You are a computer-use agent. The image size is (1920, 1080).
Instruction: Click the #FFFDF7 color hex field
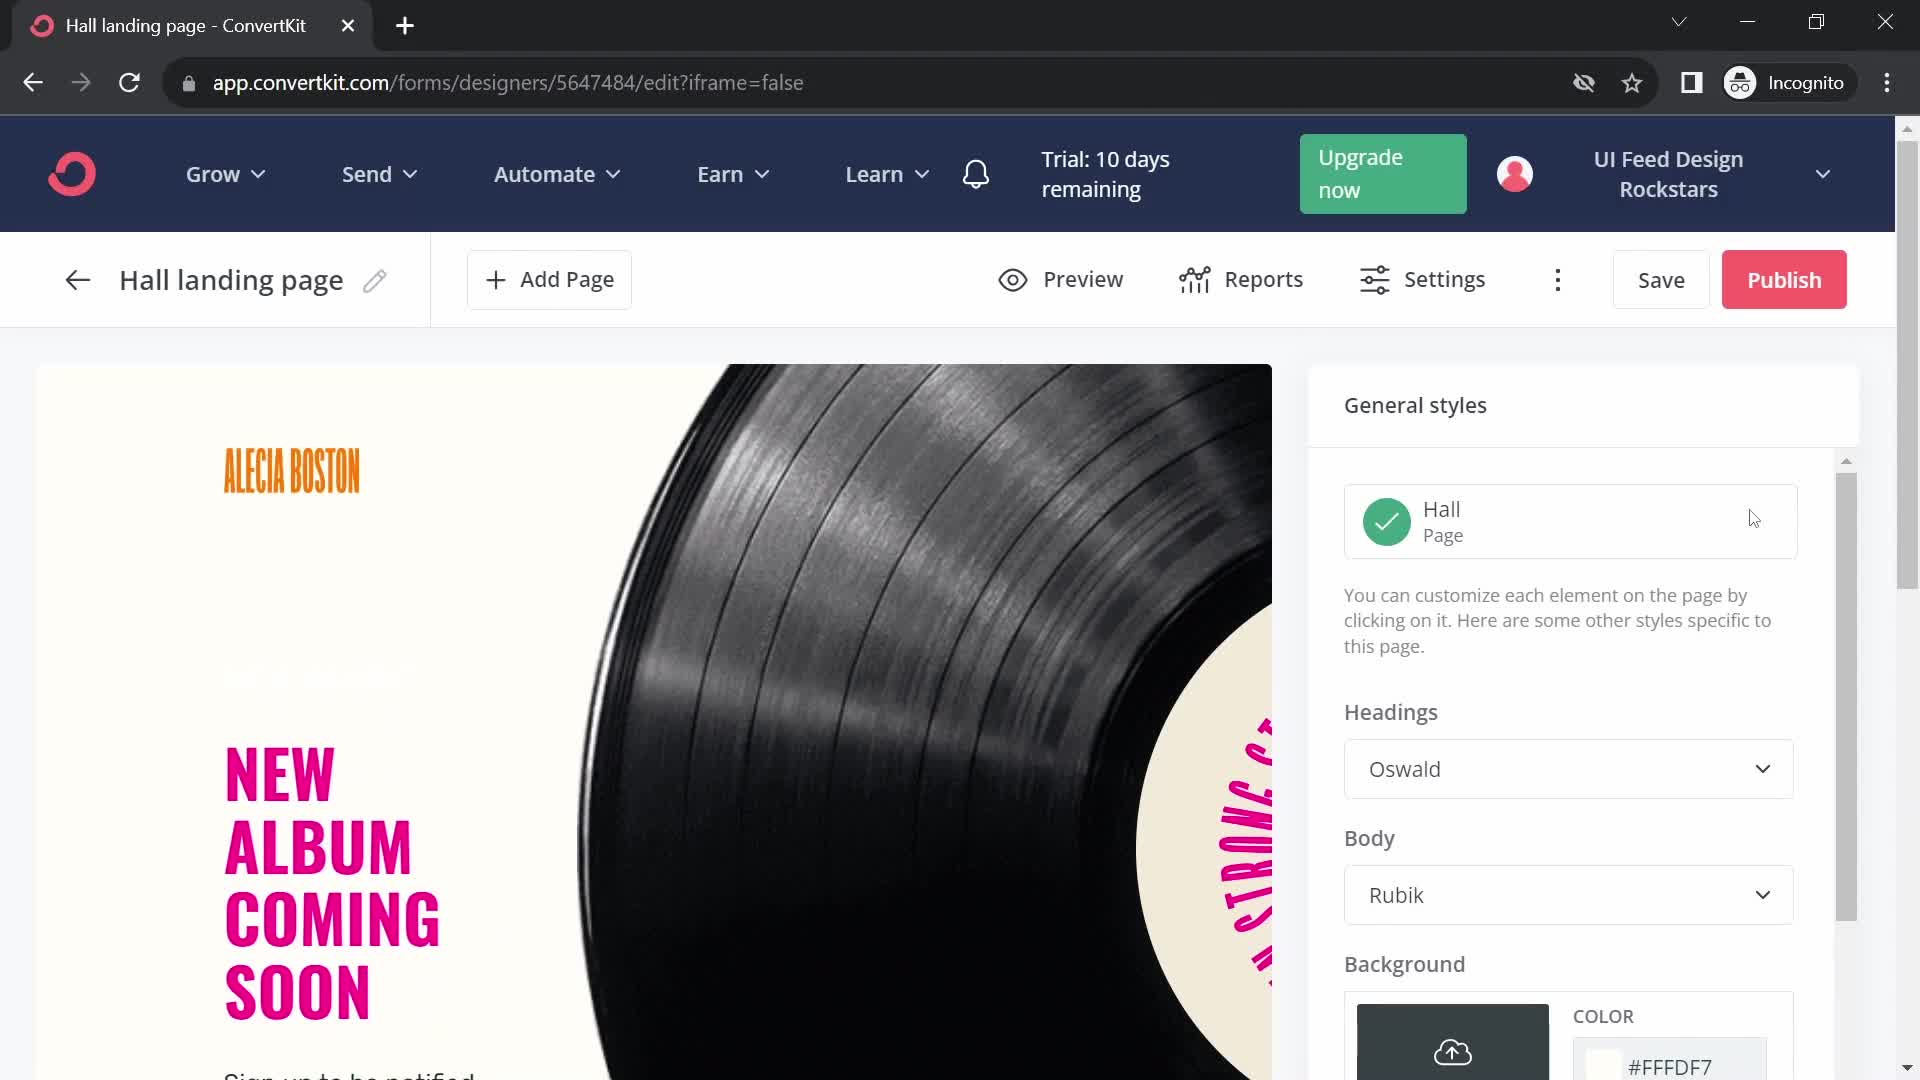(1669, 1062)
